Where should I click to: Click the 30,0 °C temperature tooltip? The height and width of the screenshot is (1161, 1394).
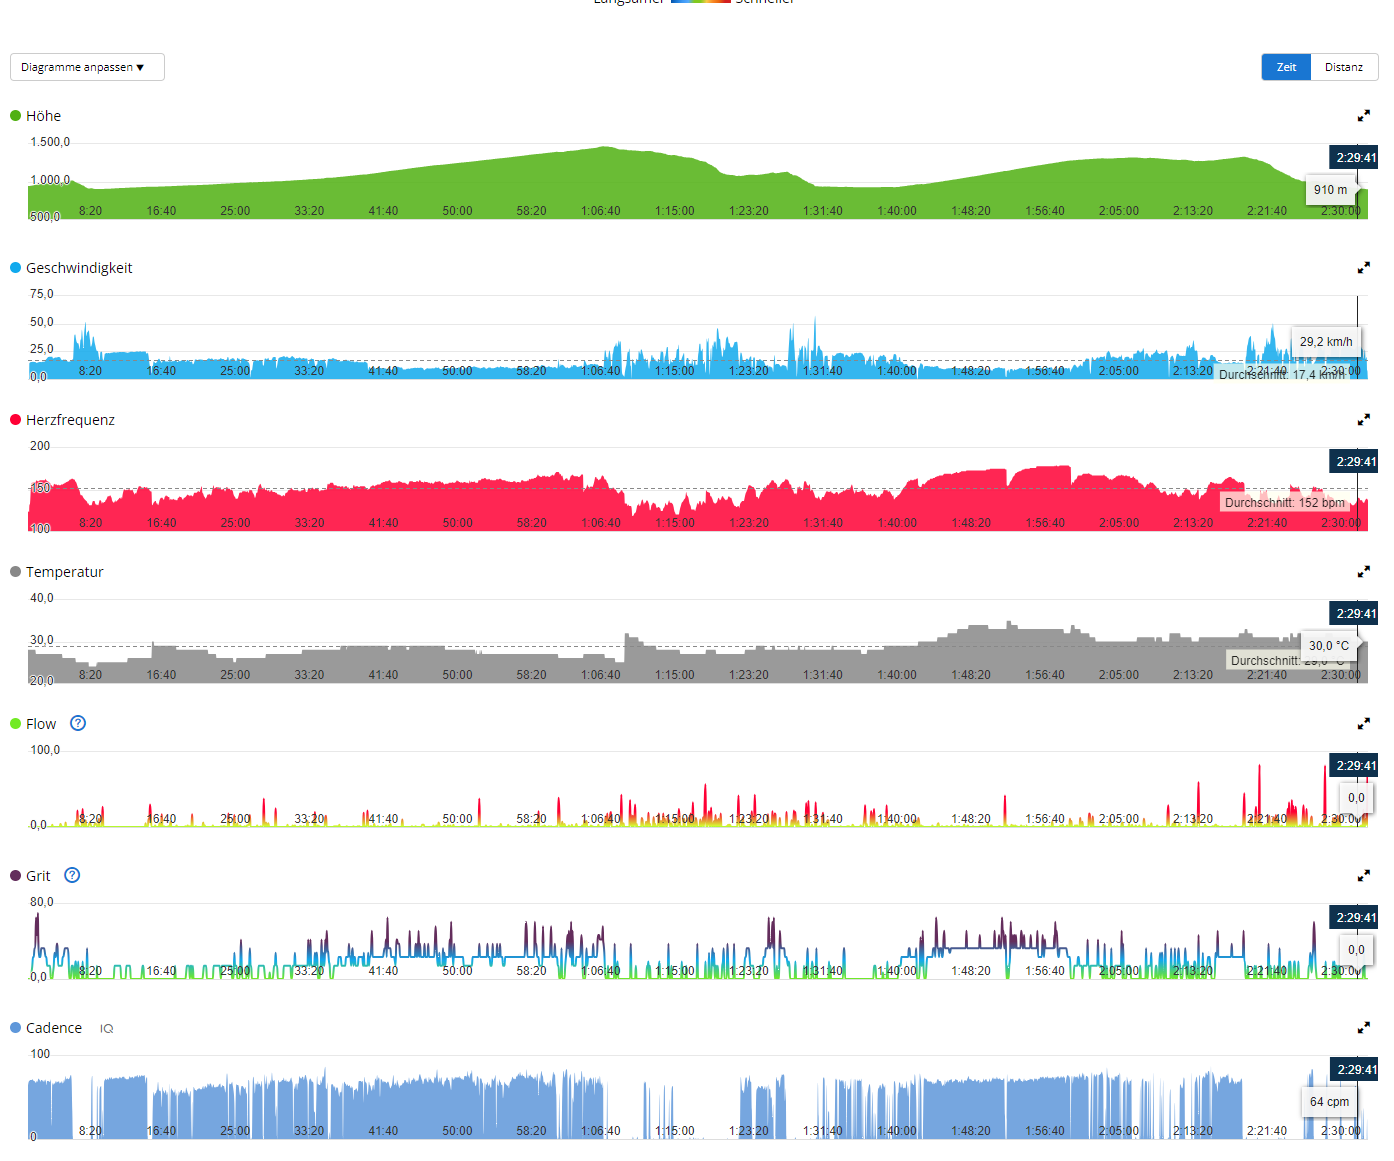pos(1329,646)
